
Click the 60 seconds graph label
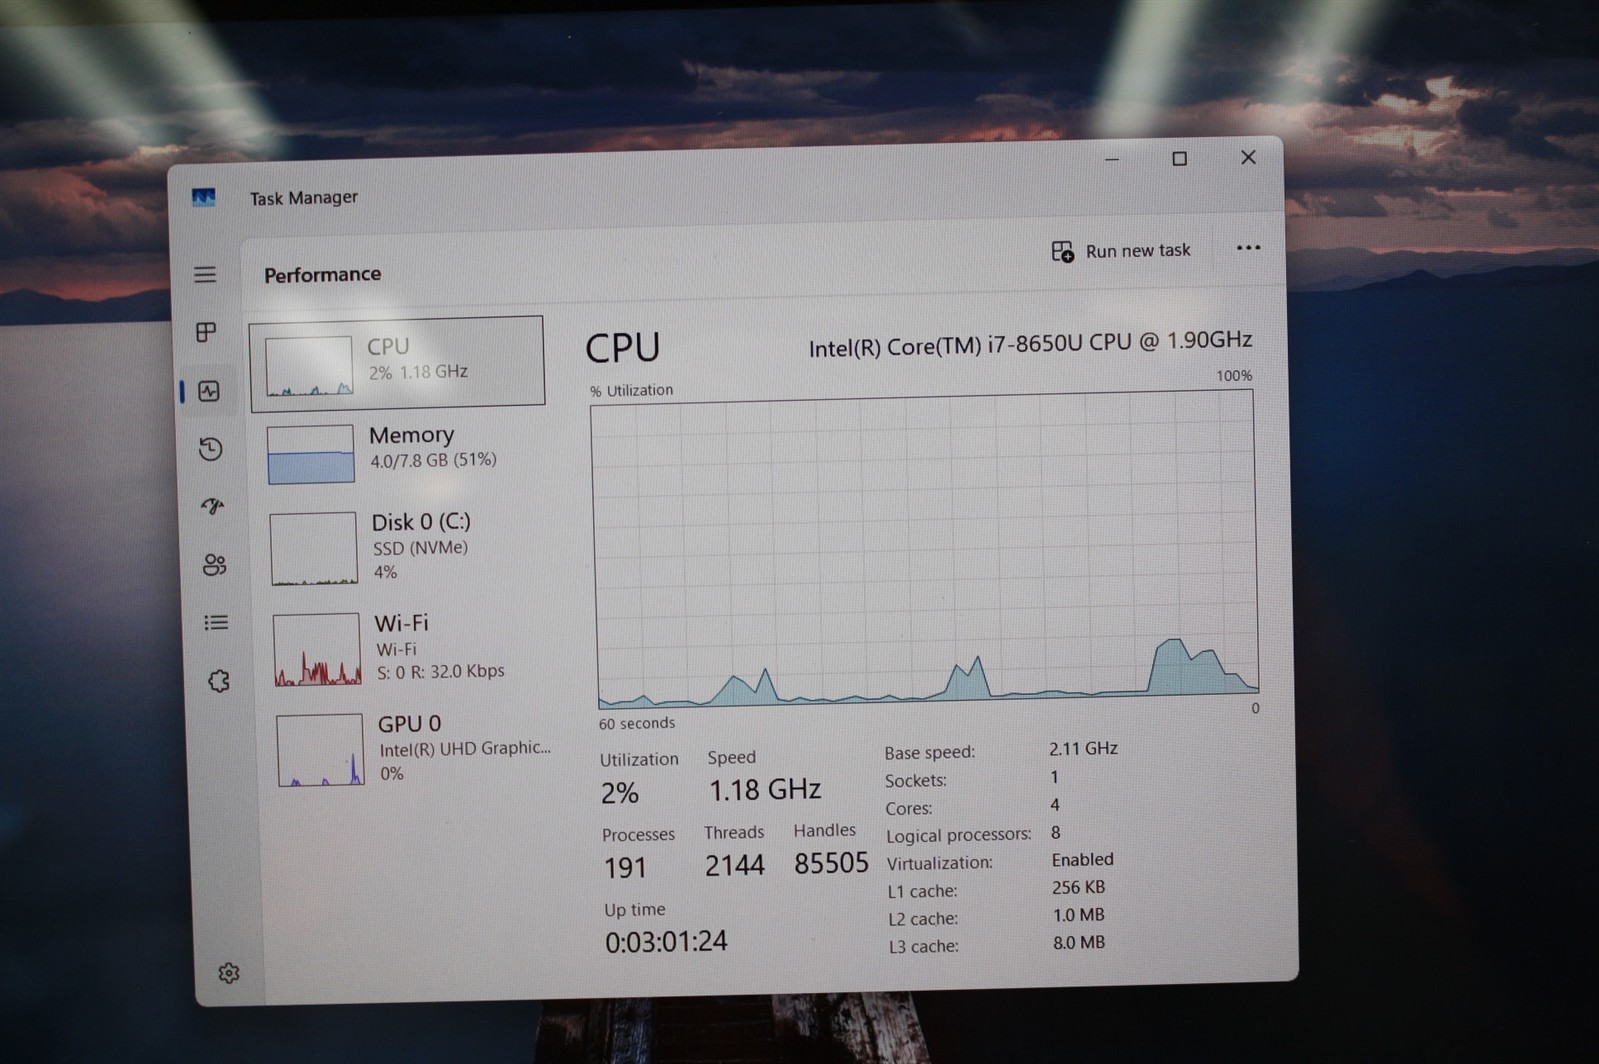636,724
